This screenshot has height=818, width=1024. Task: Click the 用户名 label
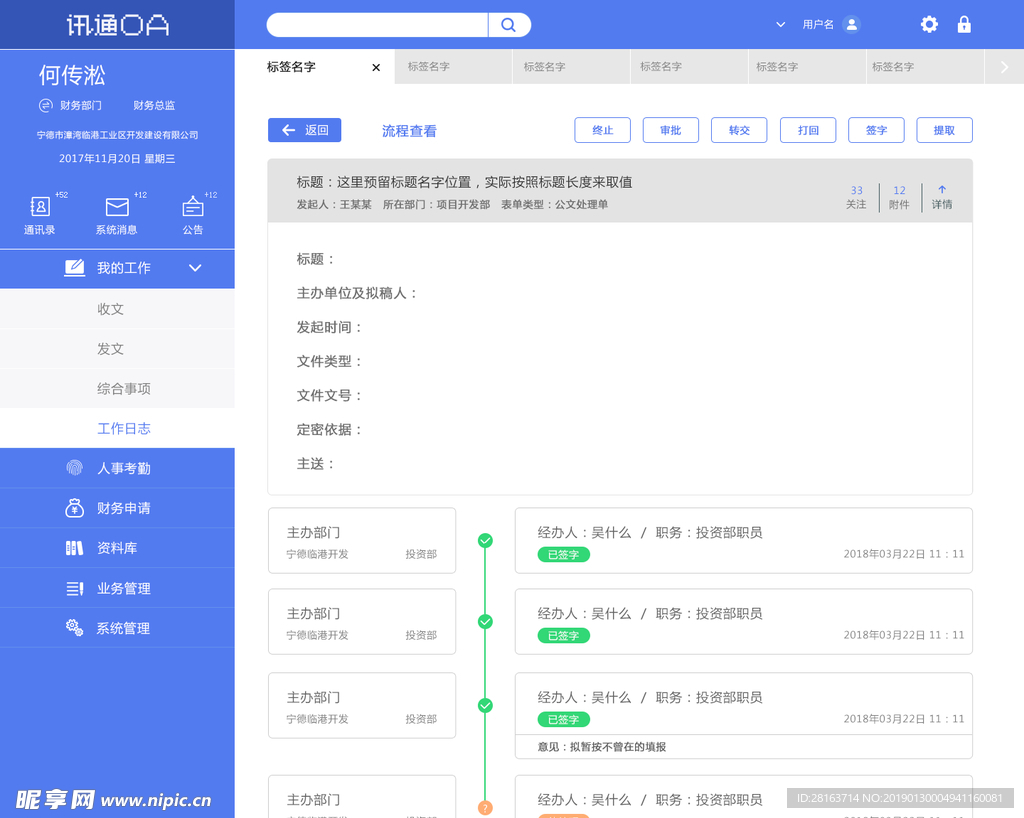click(818, 25)
